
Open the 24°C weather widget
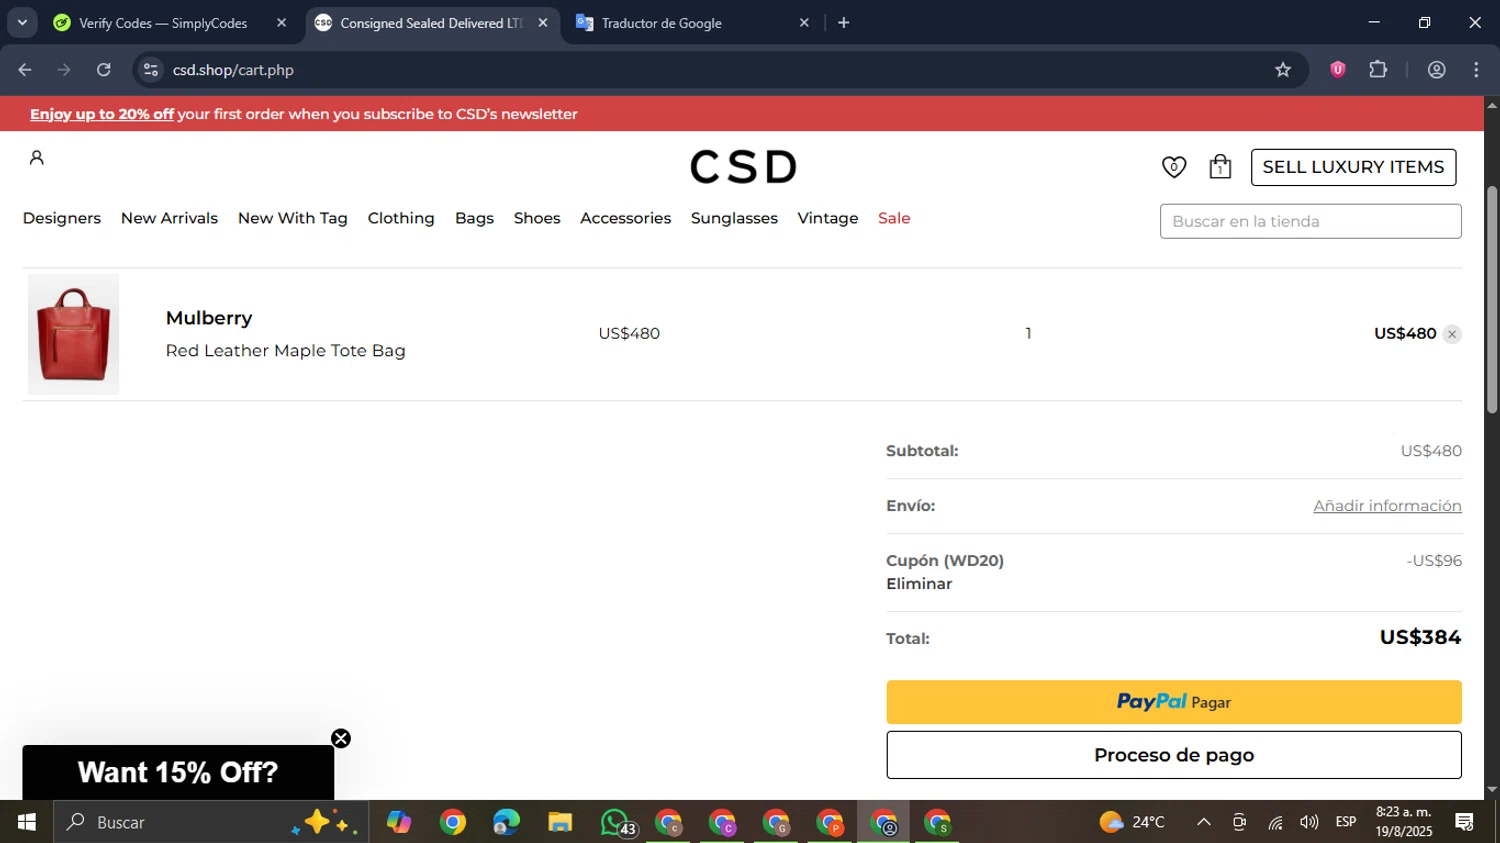point(1132,822)
